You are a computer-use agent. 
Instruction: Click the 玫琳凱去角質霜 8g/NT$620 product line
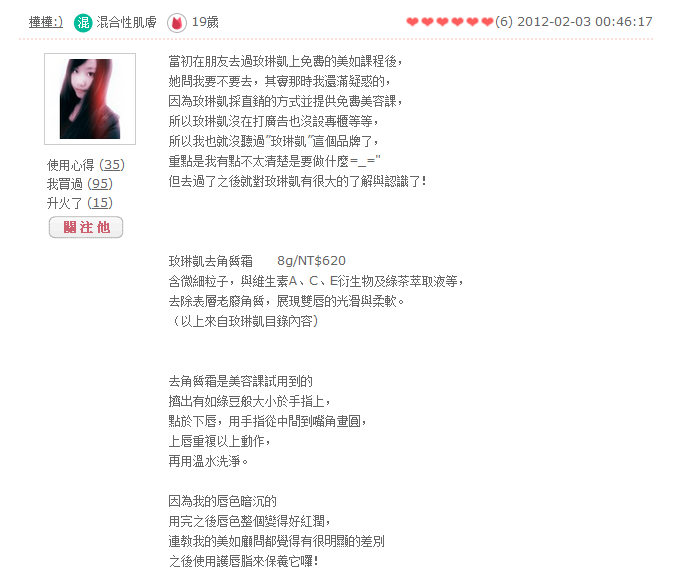click(x=257, y=261)
